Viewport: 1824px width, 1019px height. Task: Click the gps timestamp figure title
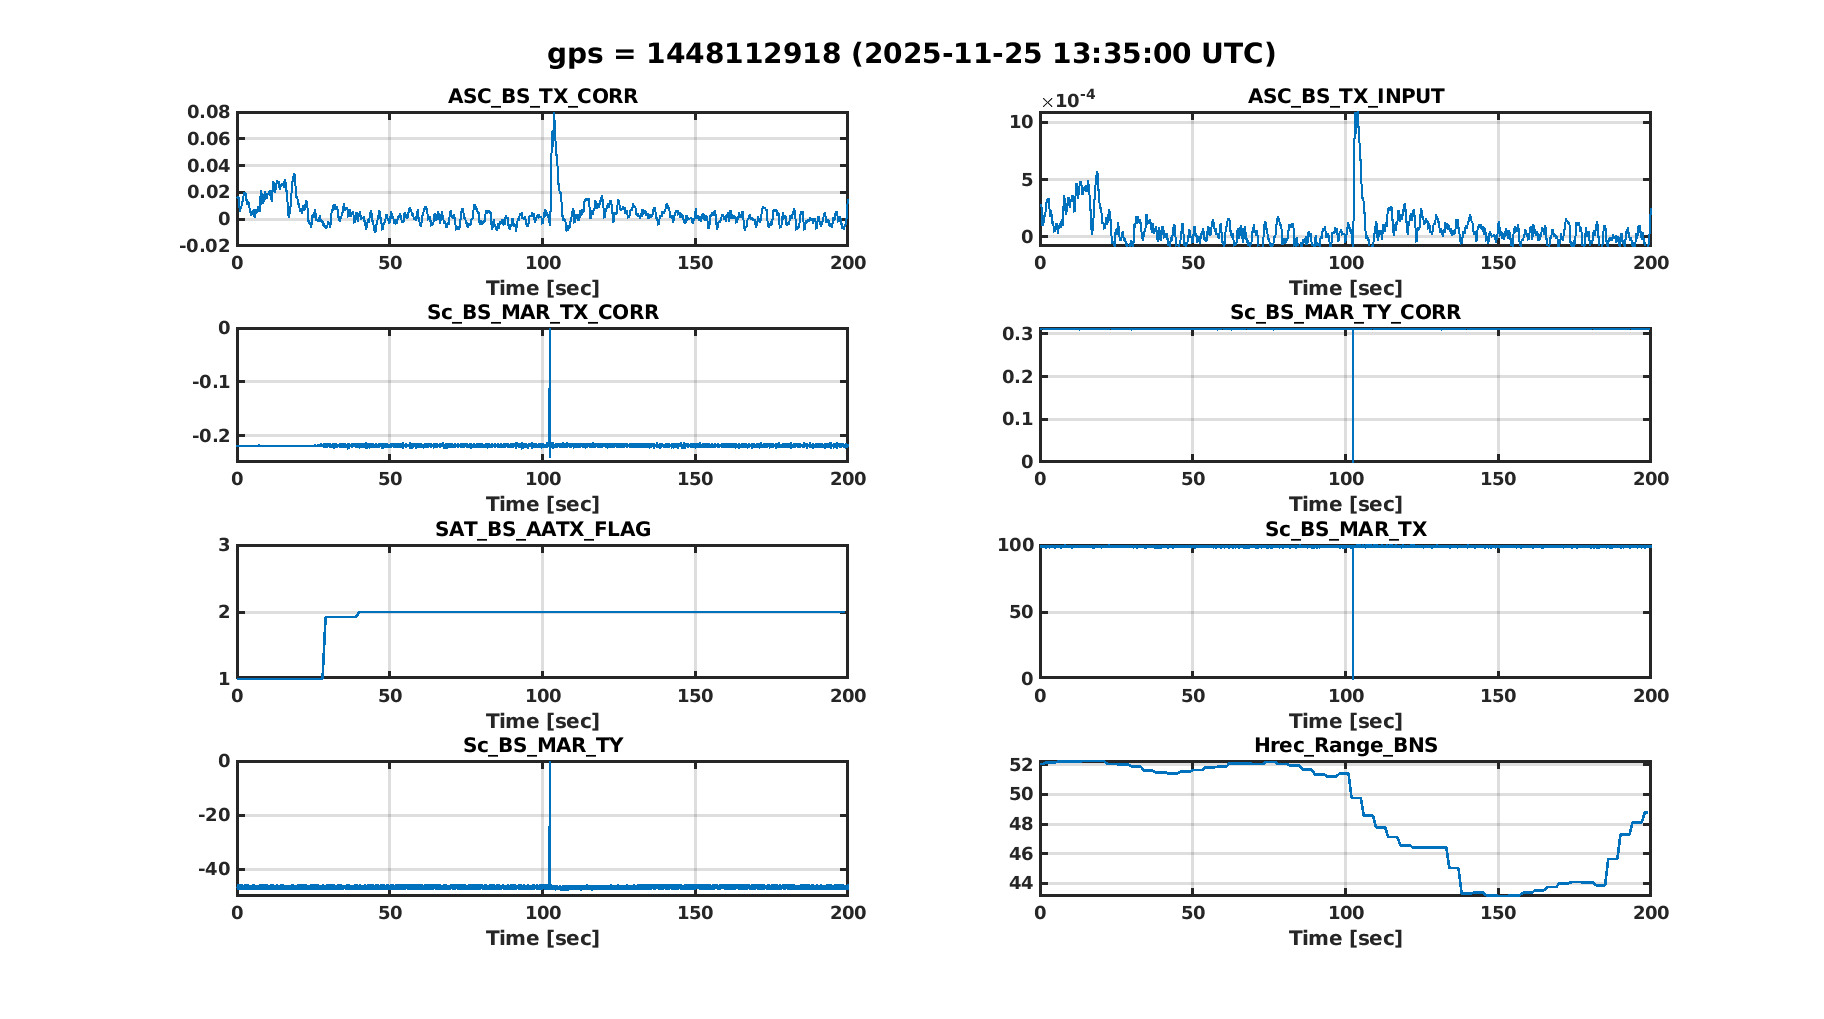coord(911,53)
